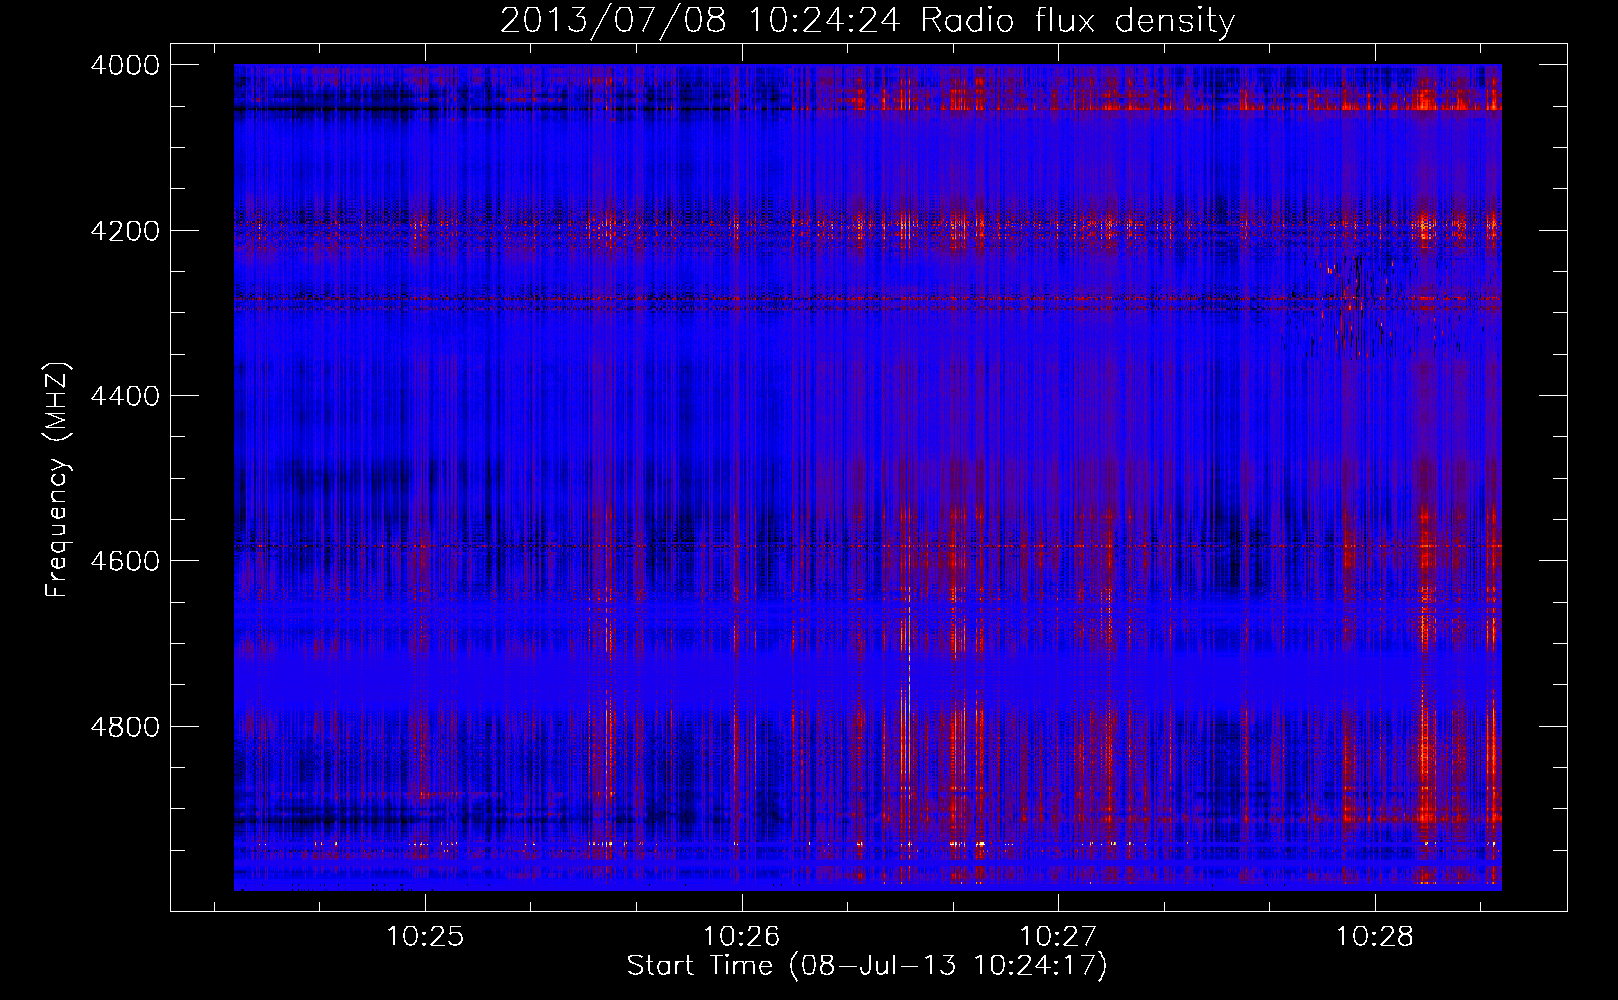Click the 10:26 time tick label
Image resolution: width=1618 pixels, height=1000 pixels.
(x=741, y=937)
